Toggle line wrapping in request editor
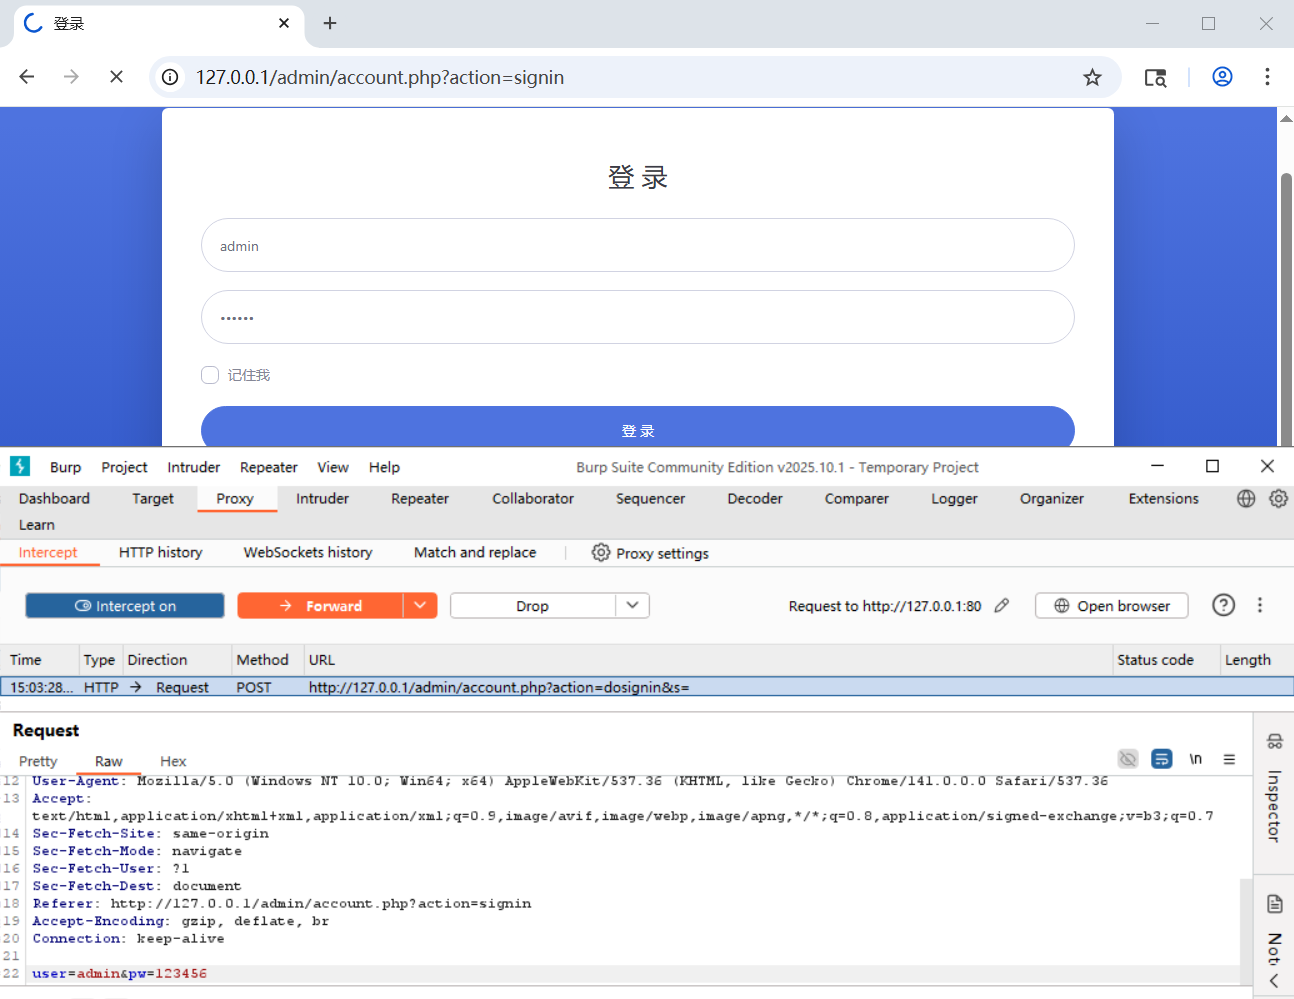This screenshot has height=999, width=1294. click(x=1161, y=759)
